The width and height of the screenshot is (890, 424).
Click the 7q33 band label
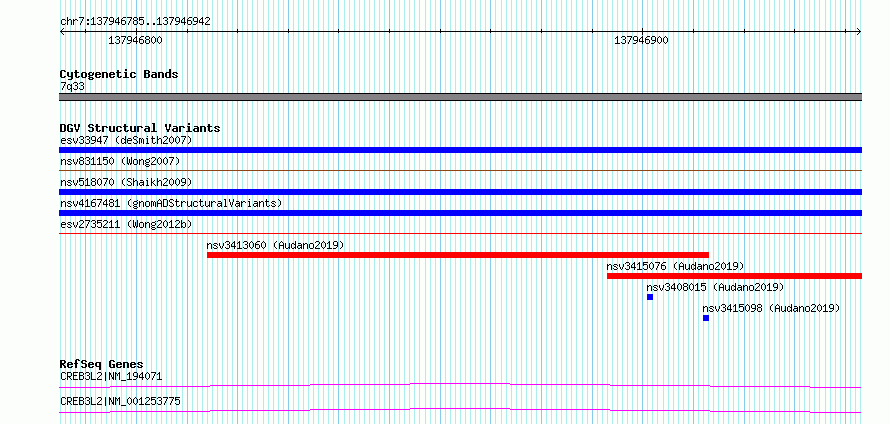click(72, 86)
